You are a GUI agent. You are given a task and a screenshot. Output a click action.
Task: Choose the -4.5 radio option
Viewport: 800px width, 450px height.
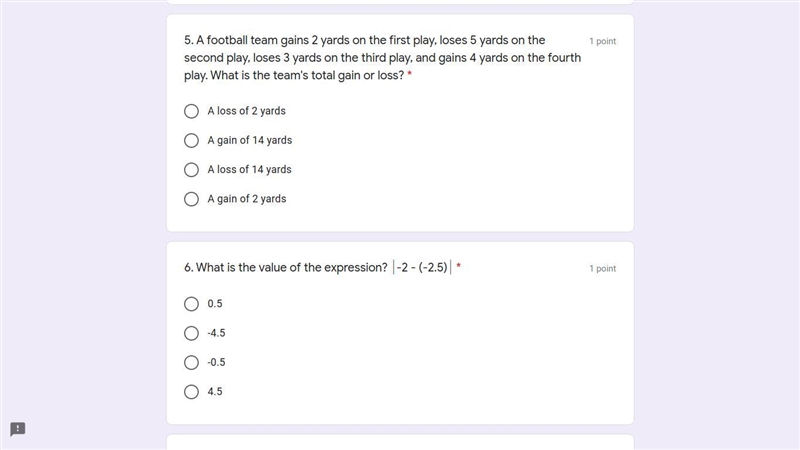click(x=191, y=333)
